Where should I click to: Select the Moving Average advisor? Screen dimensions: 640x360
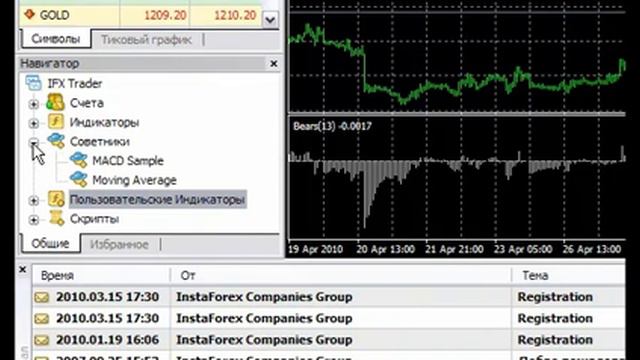134,180
